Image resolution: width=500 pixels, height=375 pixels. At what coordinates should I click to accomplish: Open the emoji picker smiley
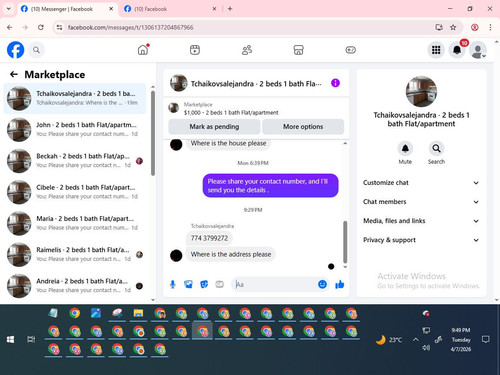pos(322,284)
